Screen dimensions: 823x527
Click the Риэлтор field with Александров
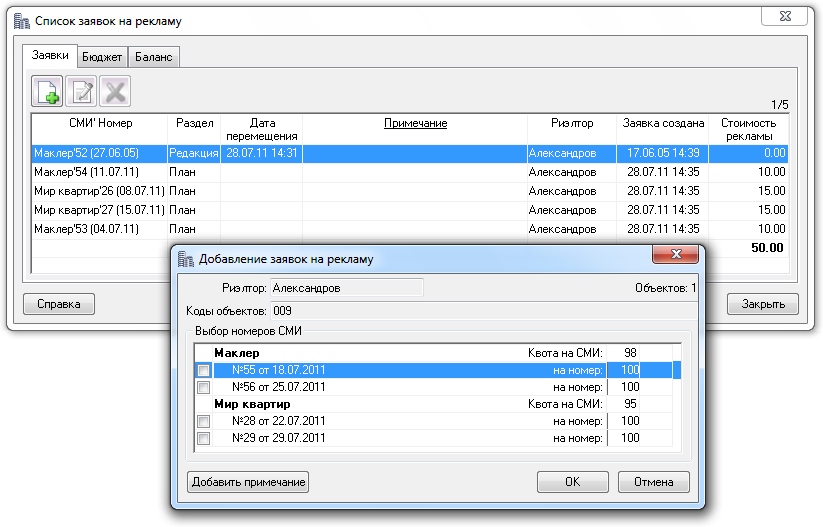coord(347,288)
